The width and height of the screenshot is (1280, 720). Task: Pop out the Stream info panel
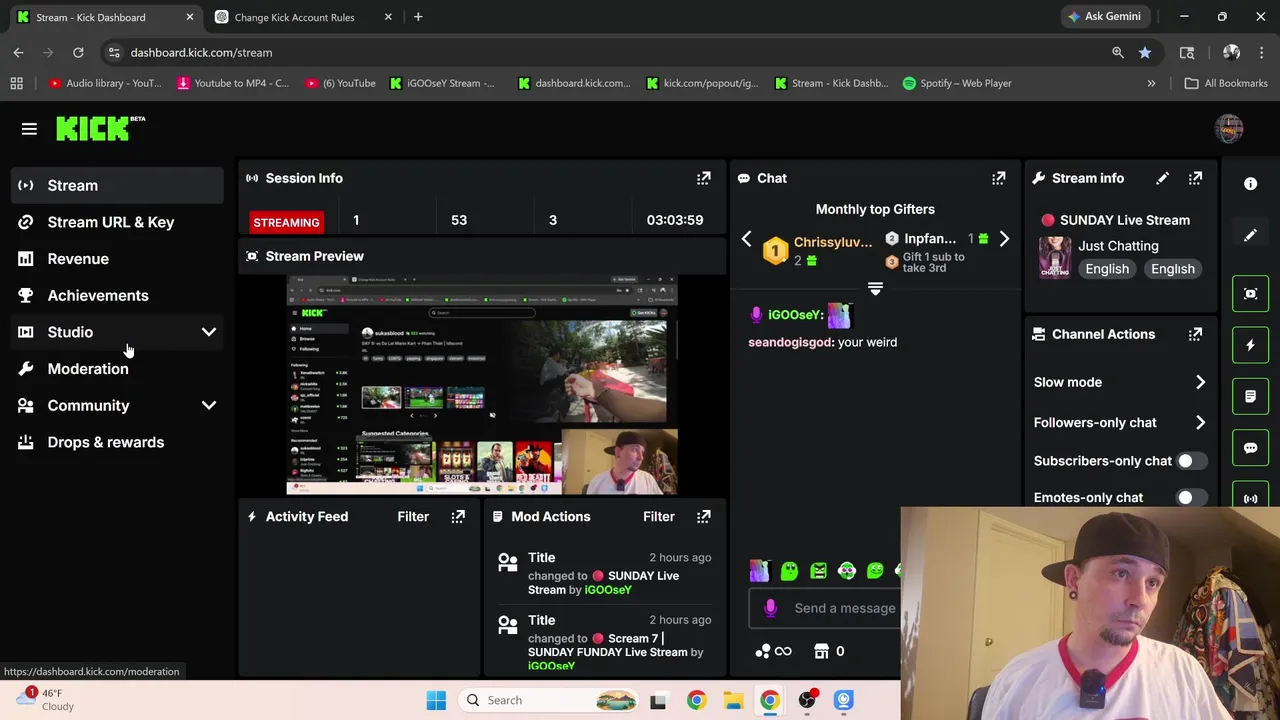tap(1196, 178)
